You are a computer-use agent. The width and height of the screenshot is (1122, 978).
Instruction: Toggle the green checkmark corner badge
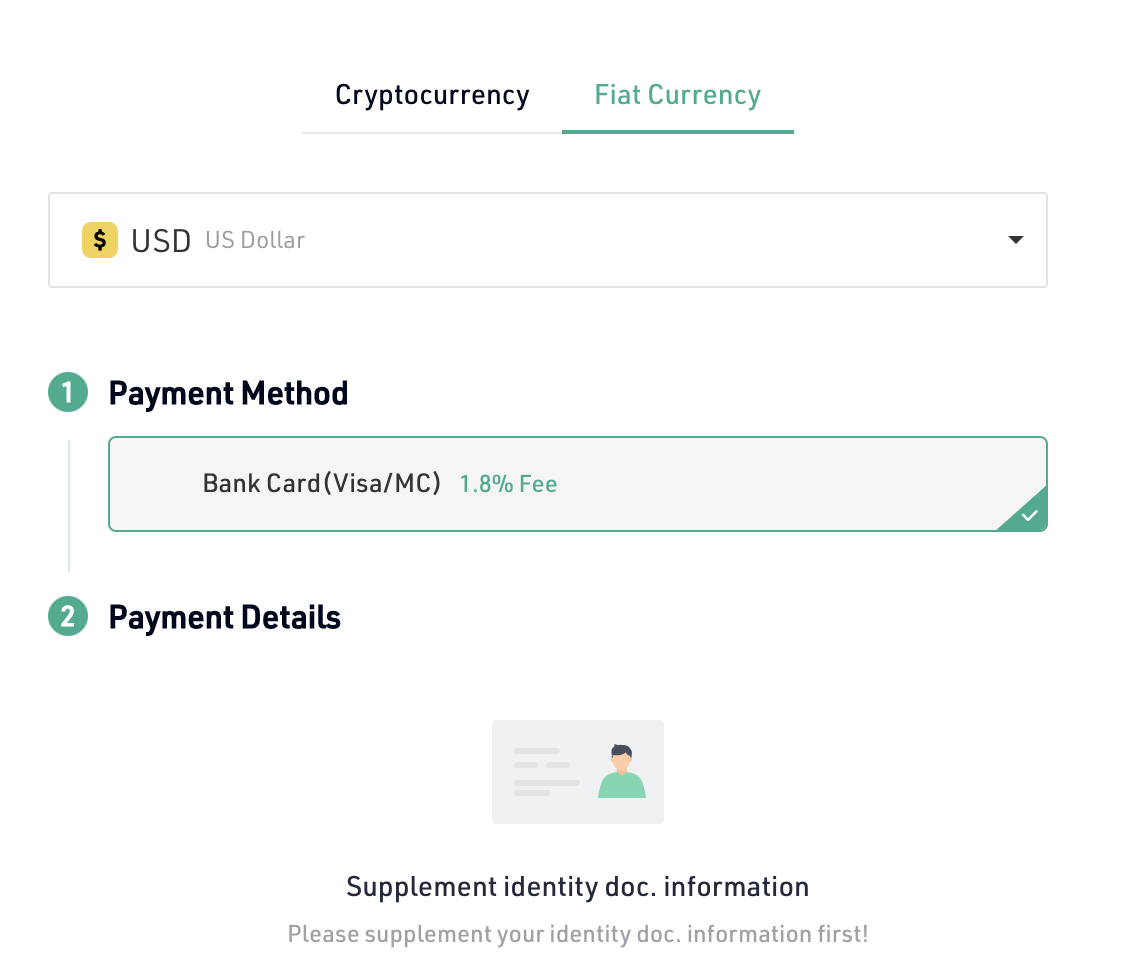coord(1029,515)
